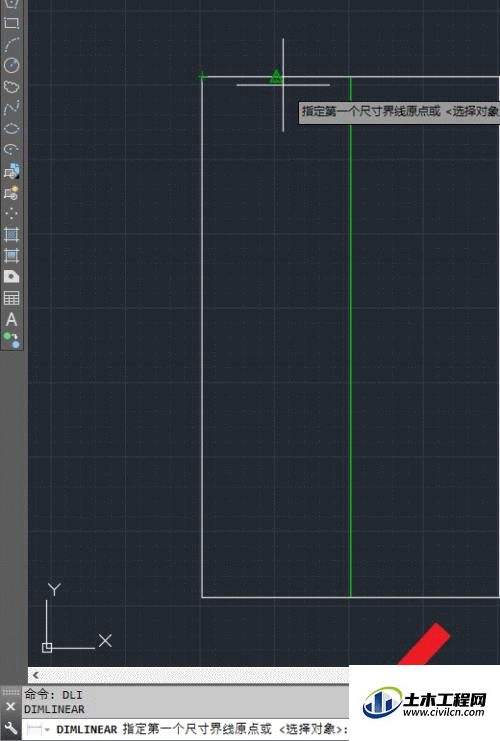Select the Rectangle draw tool
The width and height of the screenshot is (500, 741).
point(11,23)
